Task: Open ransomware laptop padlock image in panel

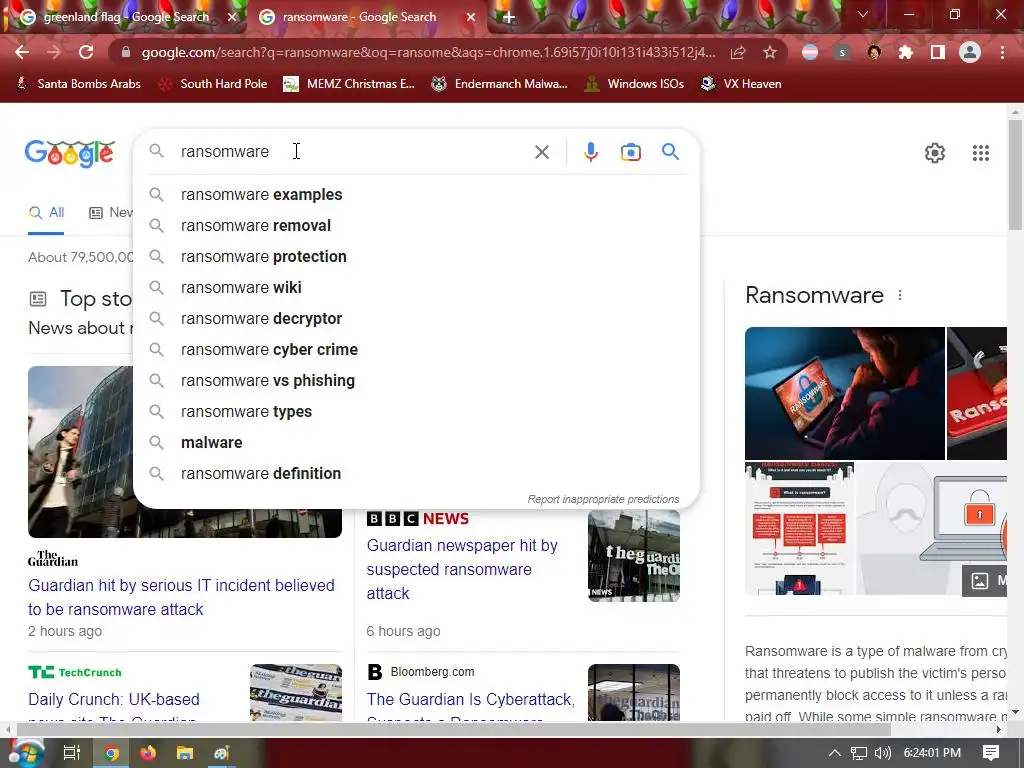Action: coord(844,393)
